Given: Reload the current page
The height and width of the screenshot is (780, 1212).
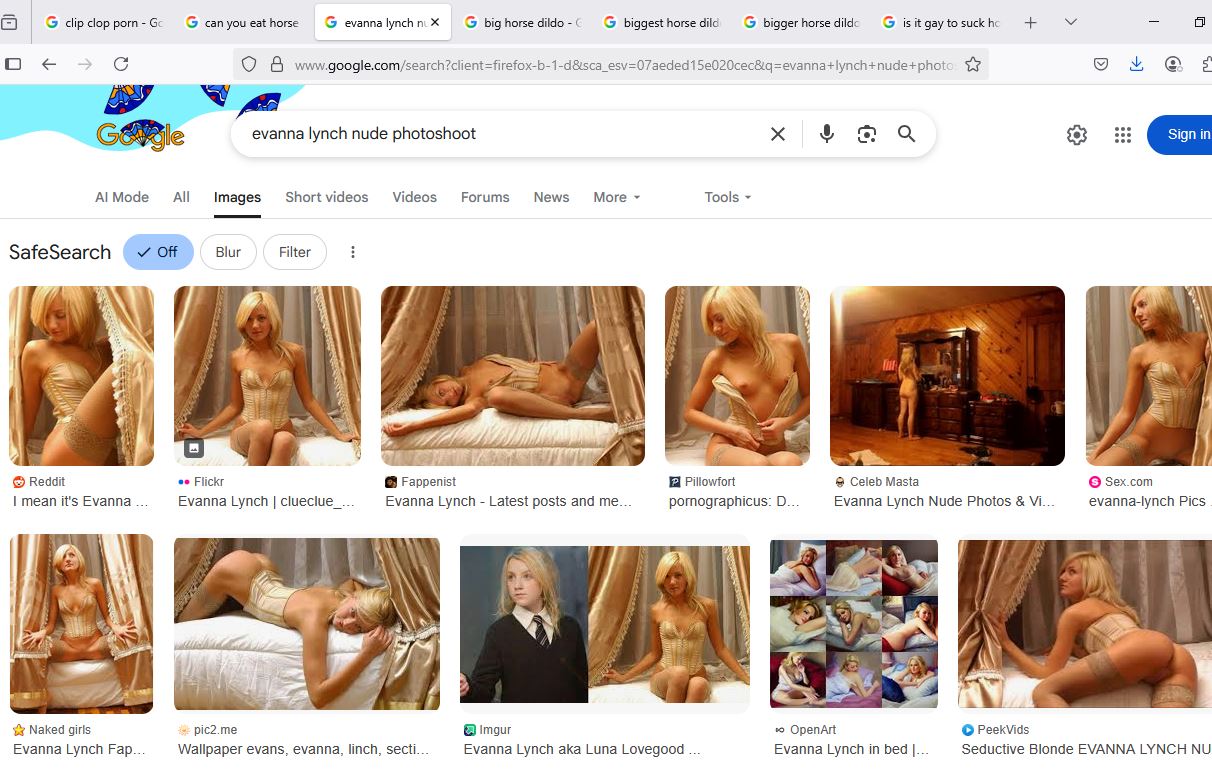Looking at the screenshot, I should pos(121,64).
